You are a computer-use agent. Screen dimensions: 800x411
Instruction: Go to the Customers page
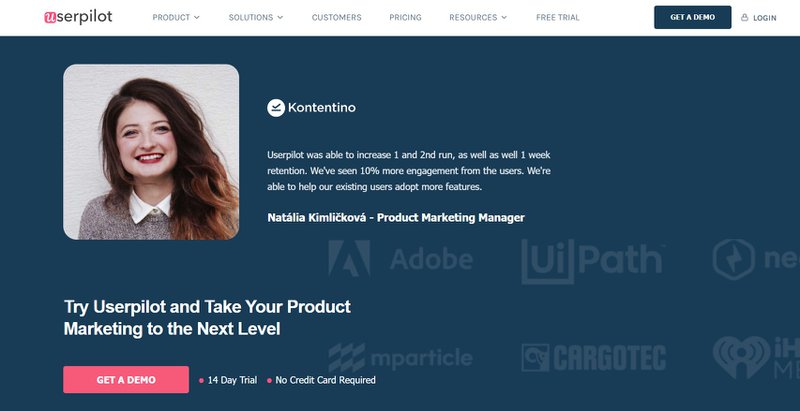[x=337, y=18]
